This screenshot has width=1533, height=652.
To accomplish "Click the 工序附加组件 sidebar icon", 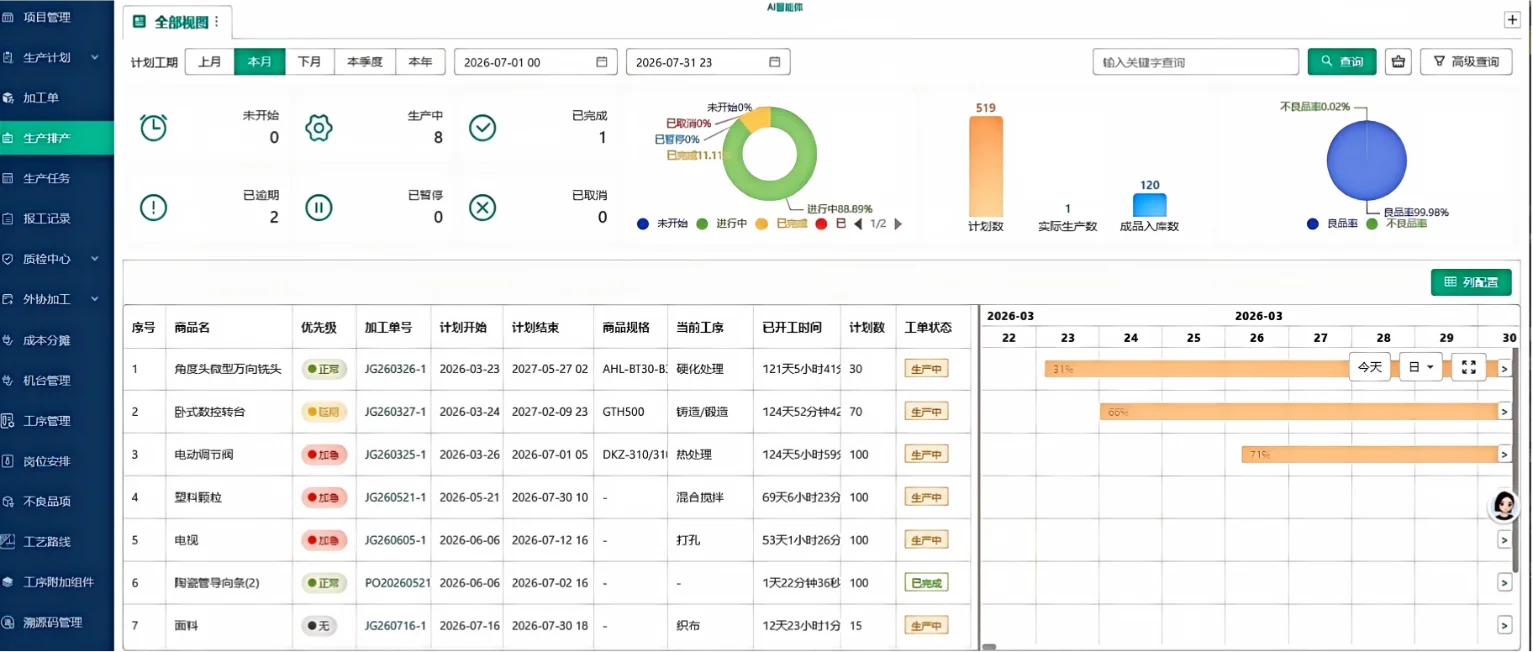I will [8, 582].
